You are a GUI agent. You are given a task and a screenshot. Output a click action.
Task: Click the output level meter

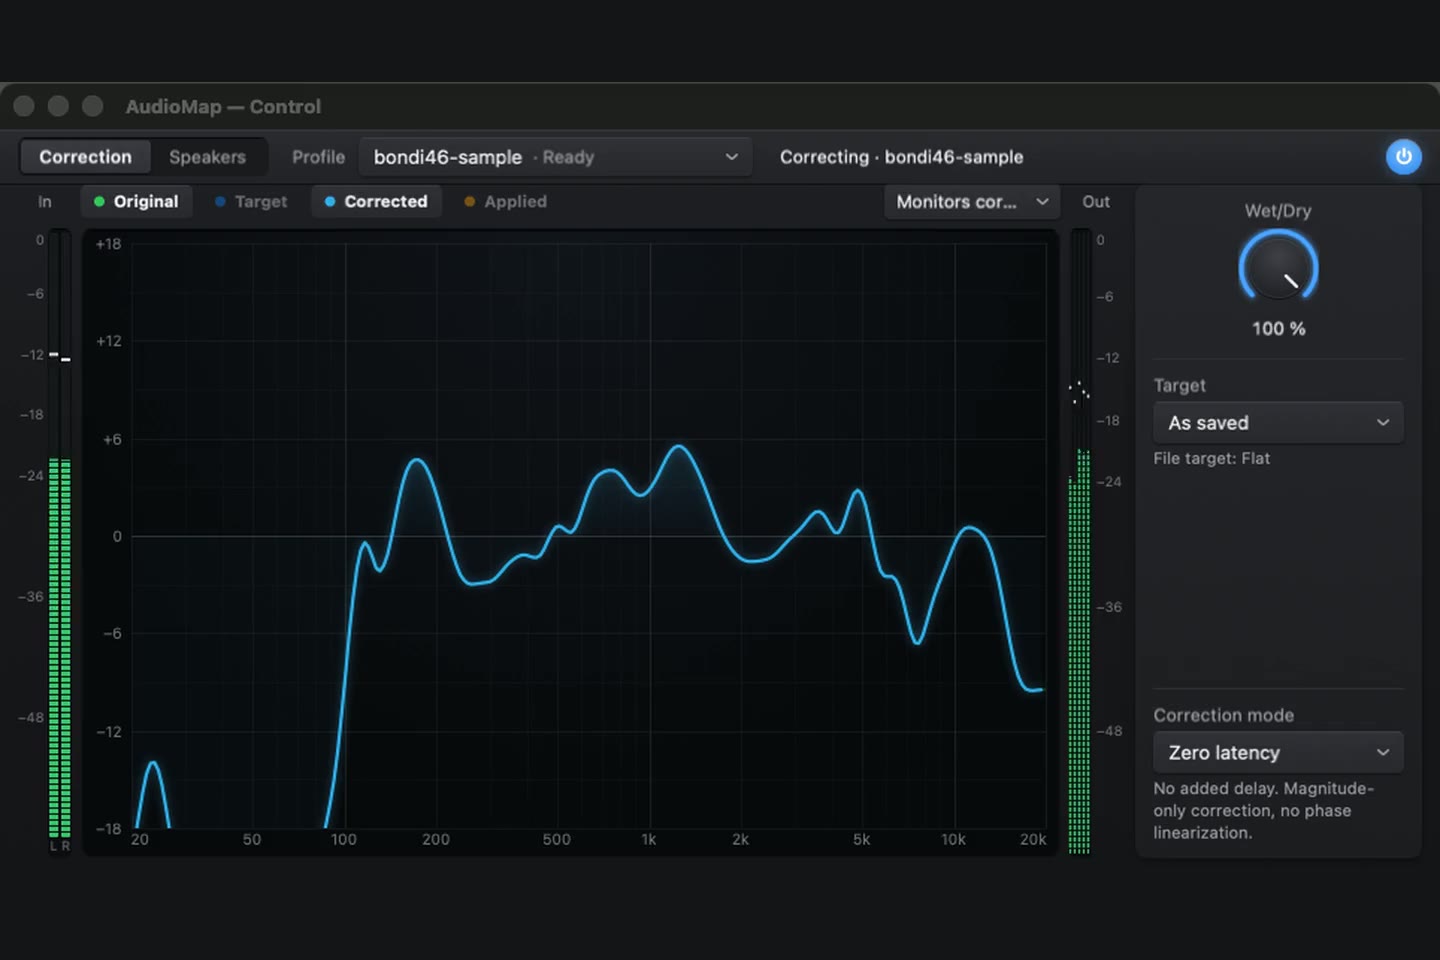pyautogui.click(x=1080, y=541)
